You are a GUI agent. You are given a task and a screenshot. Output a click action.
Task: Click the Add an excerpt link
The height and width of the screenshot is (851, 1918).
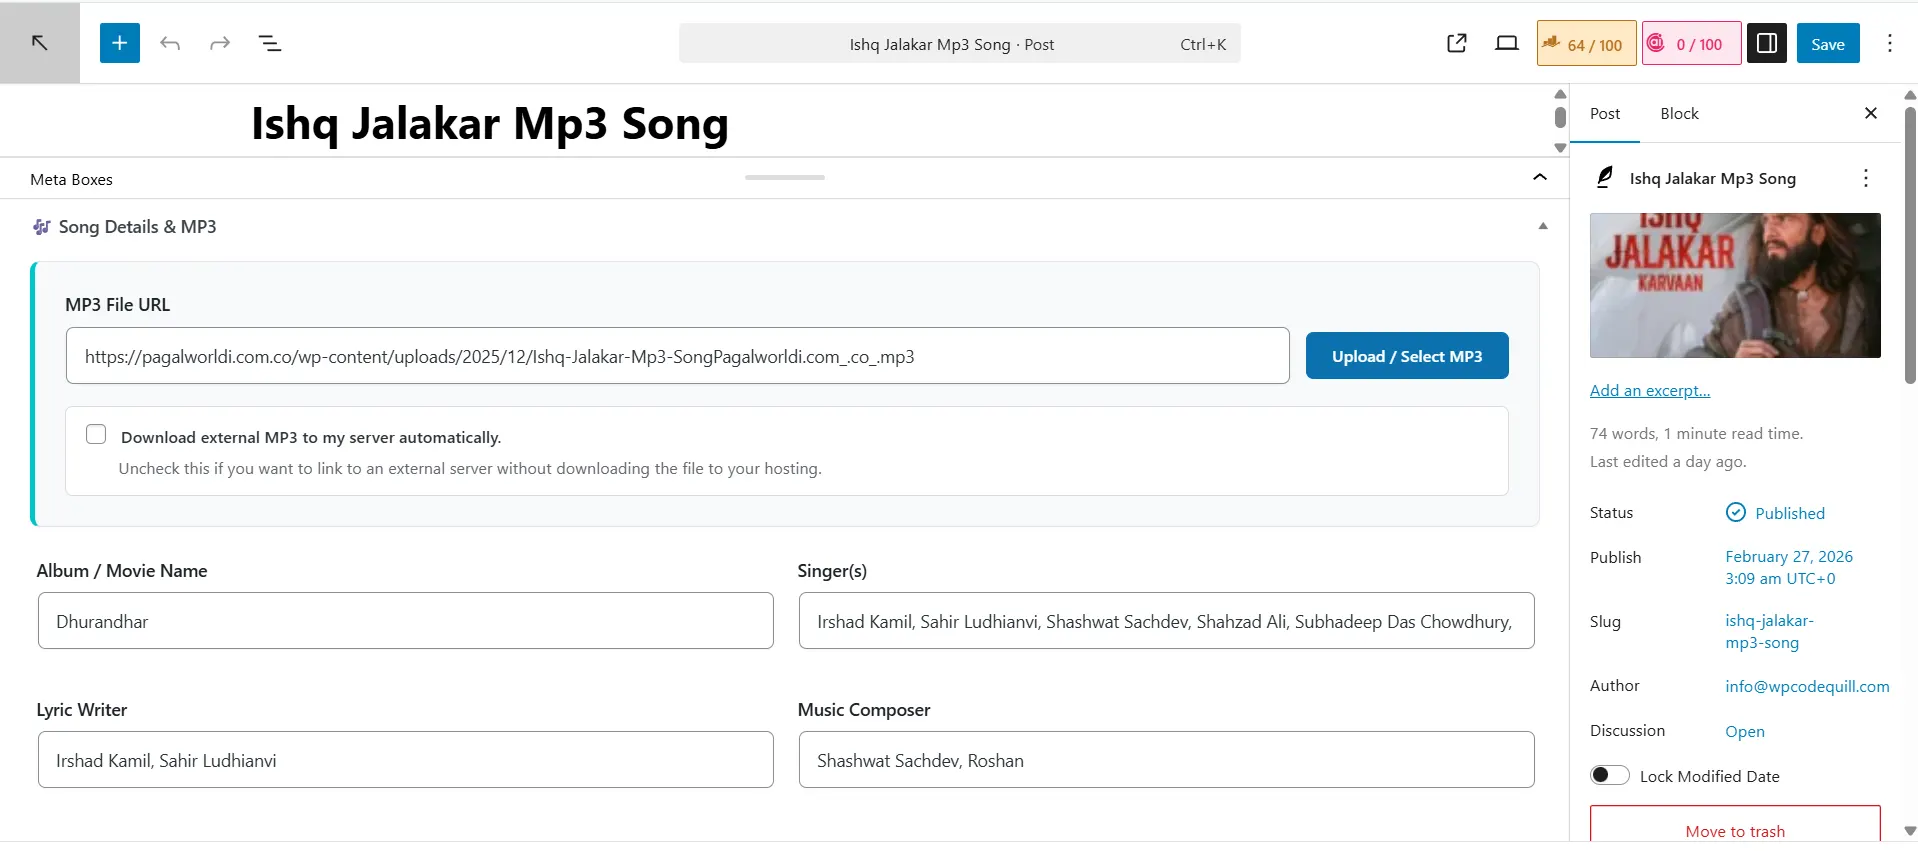click(1649, 390)
